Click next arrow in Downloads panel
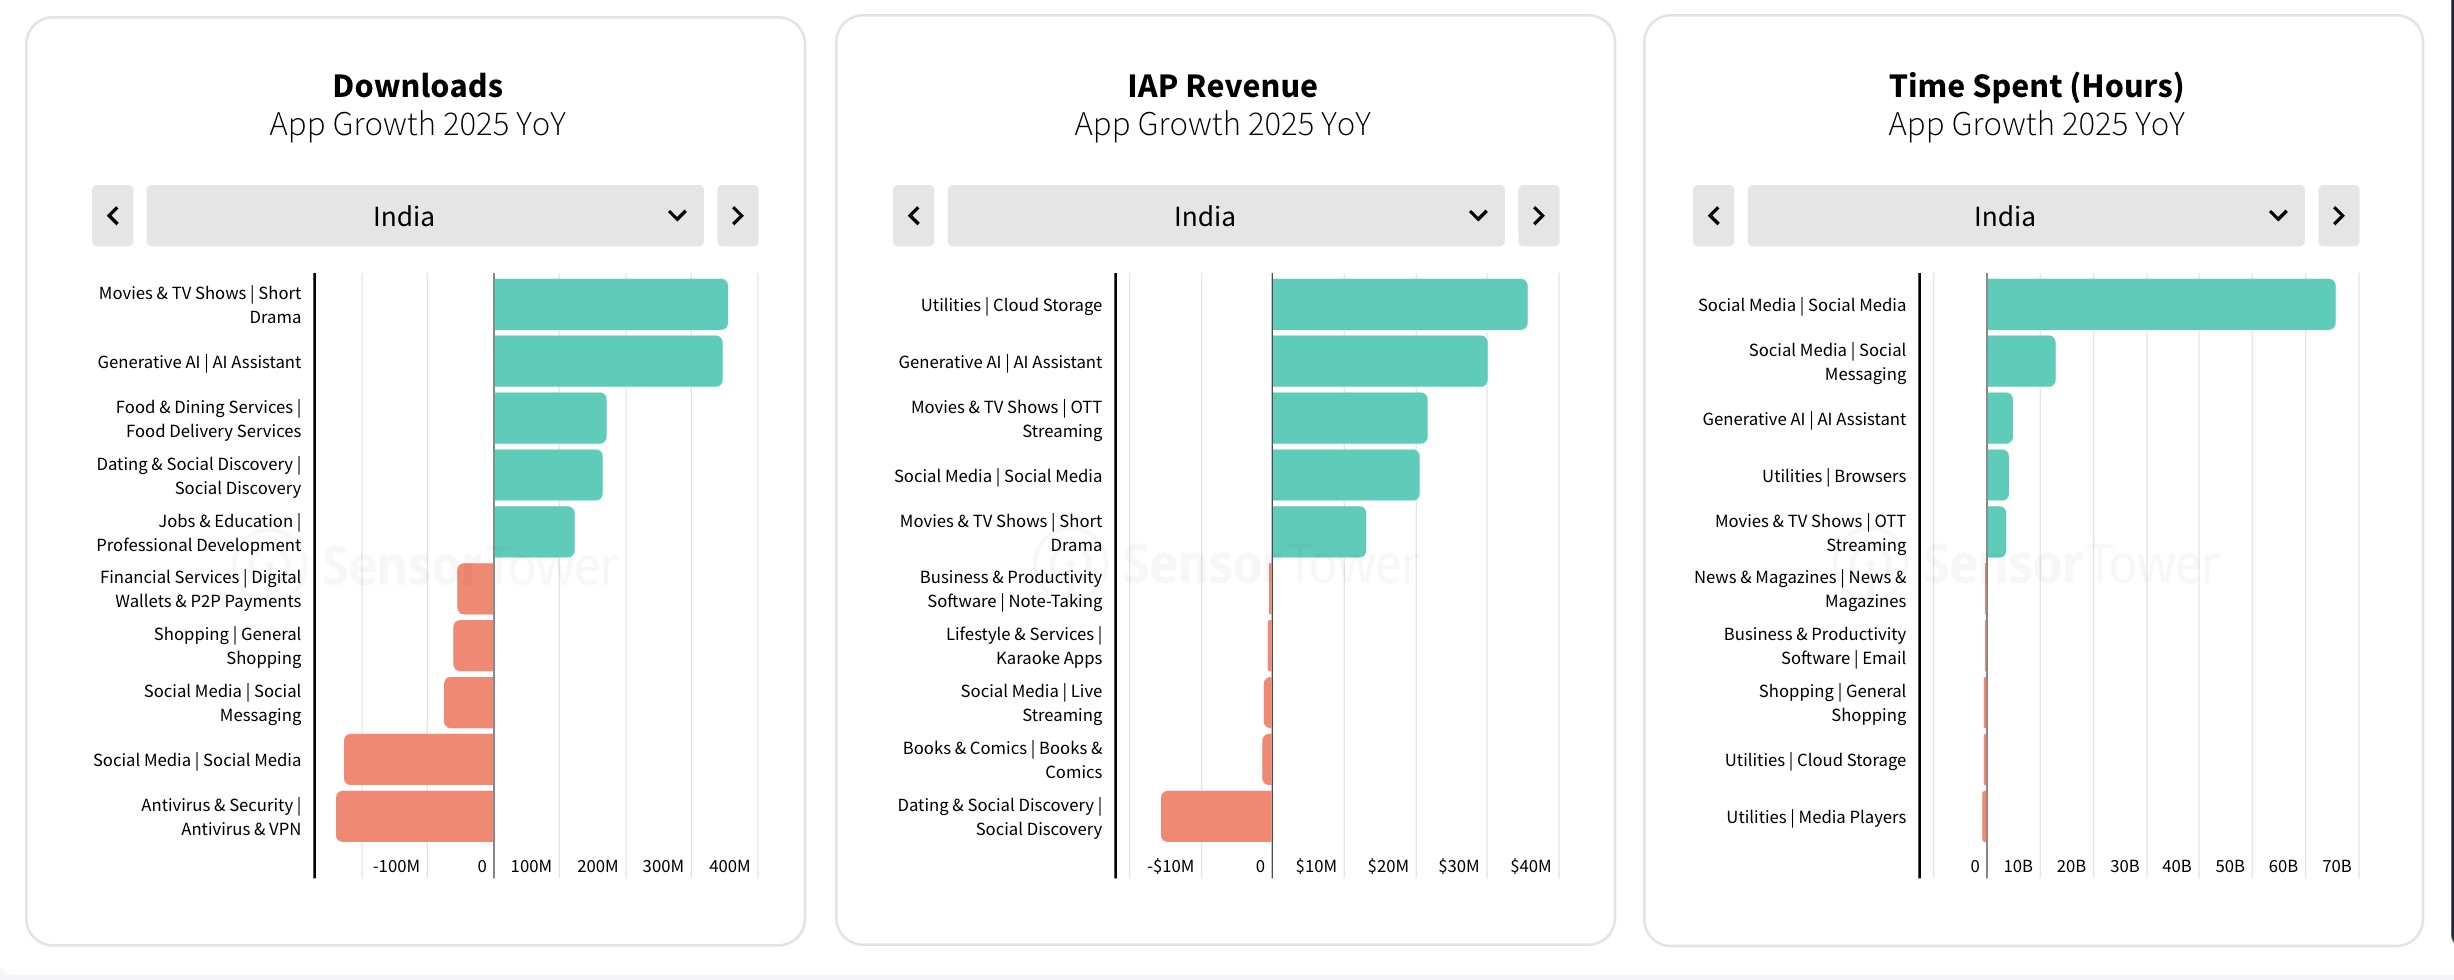This screenshot has height=980, width=2454. tap(737, 216)
